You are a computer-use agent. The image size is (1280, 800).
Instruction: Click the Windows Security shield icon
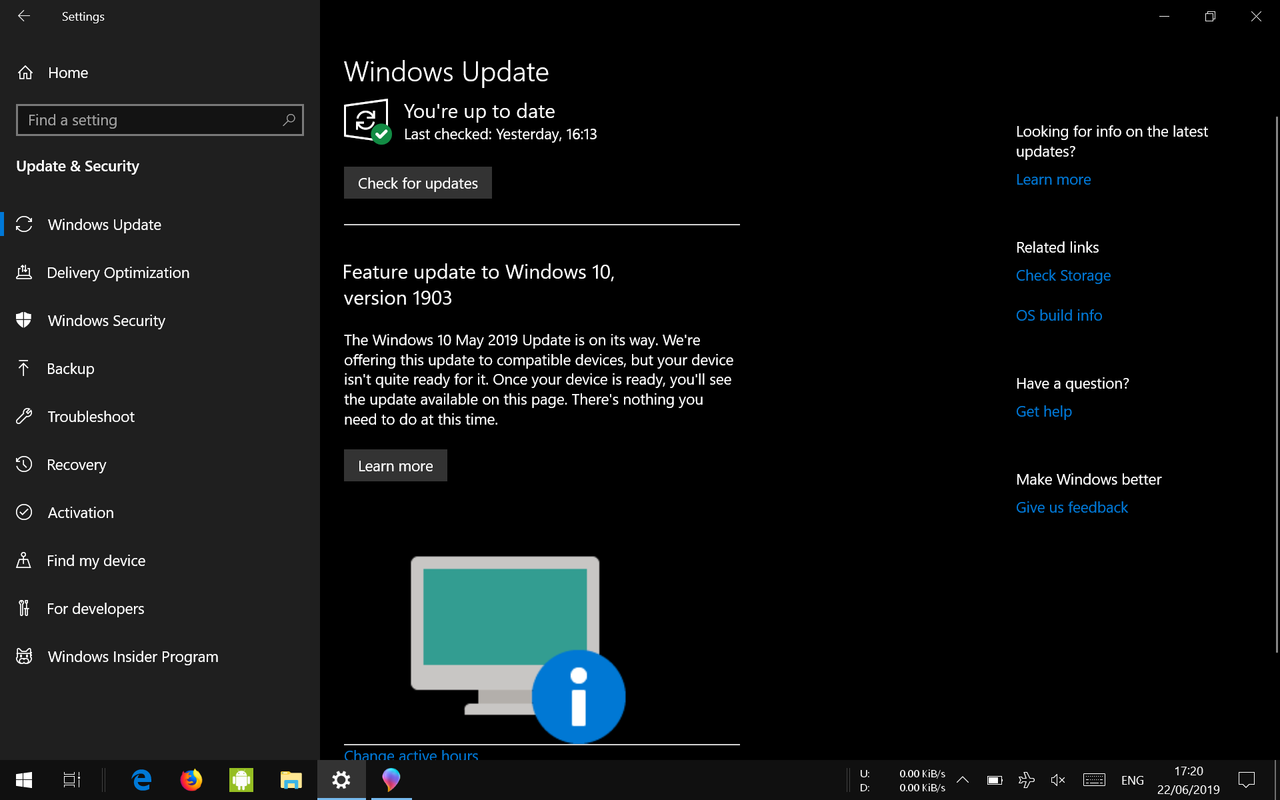coord(25,320)
